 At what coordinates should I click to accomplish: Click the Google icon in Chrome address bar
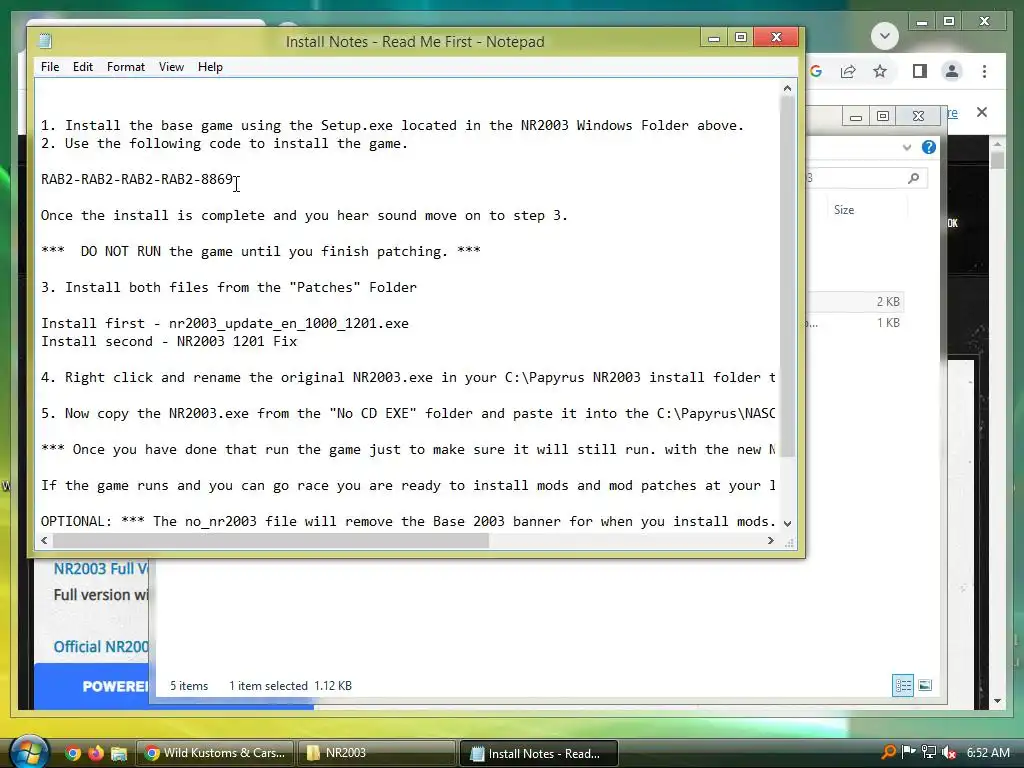click(x=816, y=71)
